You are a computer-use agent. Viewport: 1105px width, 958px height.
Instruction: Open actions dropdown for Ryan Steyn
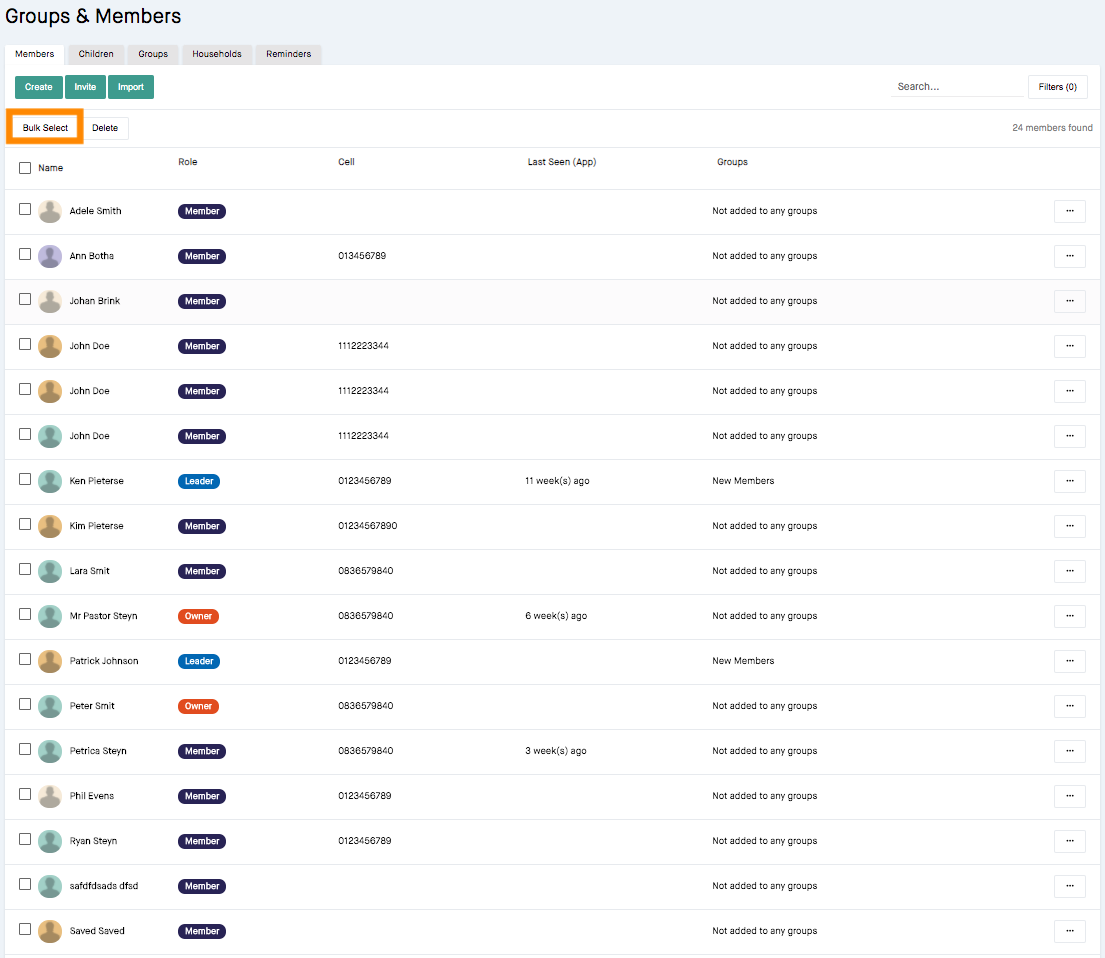(1069, 841)
